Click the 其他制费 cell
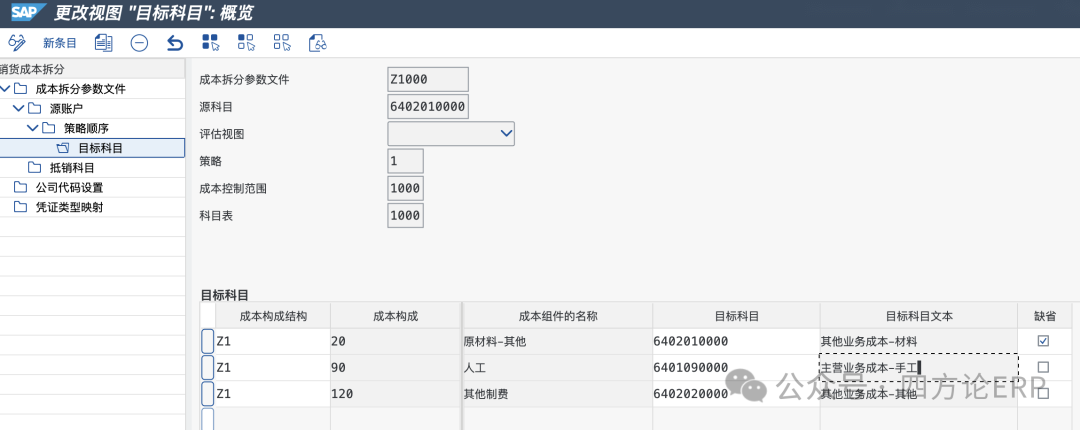1080x430 pixels. pyautogui.click(x=558, y=393)
